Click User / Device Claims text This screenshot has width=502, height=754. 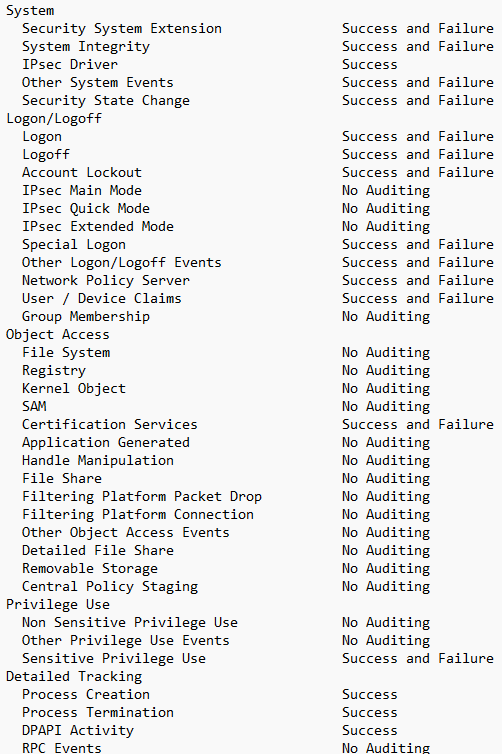[x=101, y=299]
